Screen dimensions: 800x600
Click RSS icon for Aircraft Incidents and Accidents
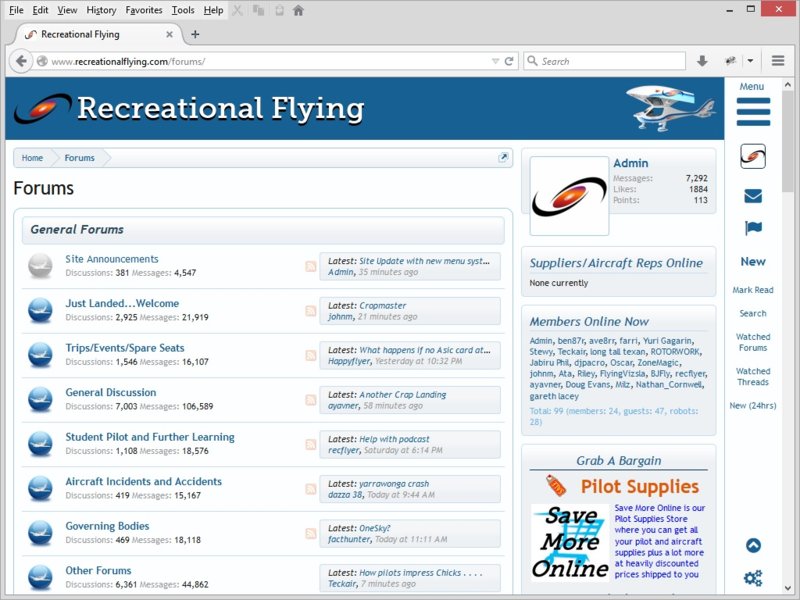click(x=311, y=489)
